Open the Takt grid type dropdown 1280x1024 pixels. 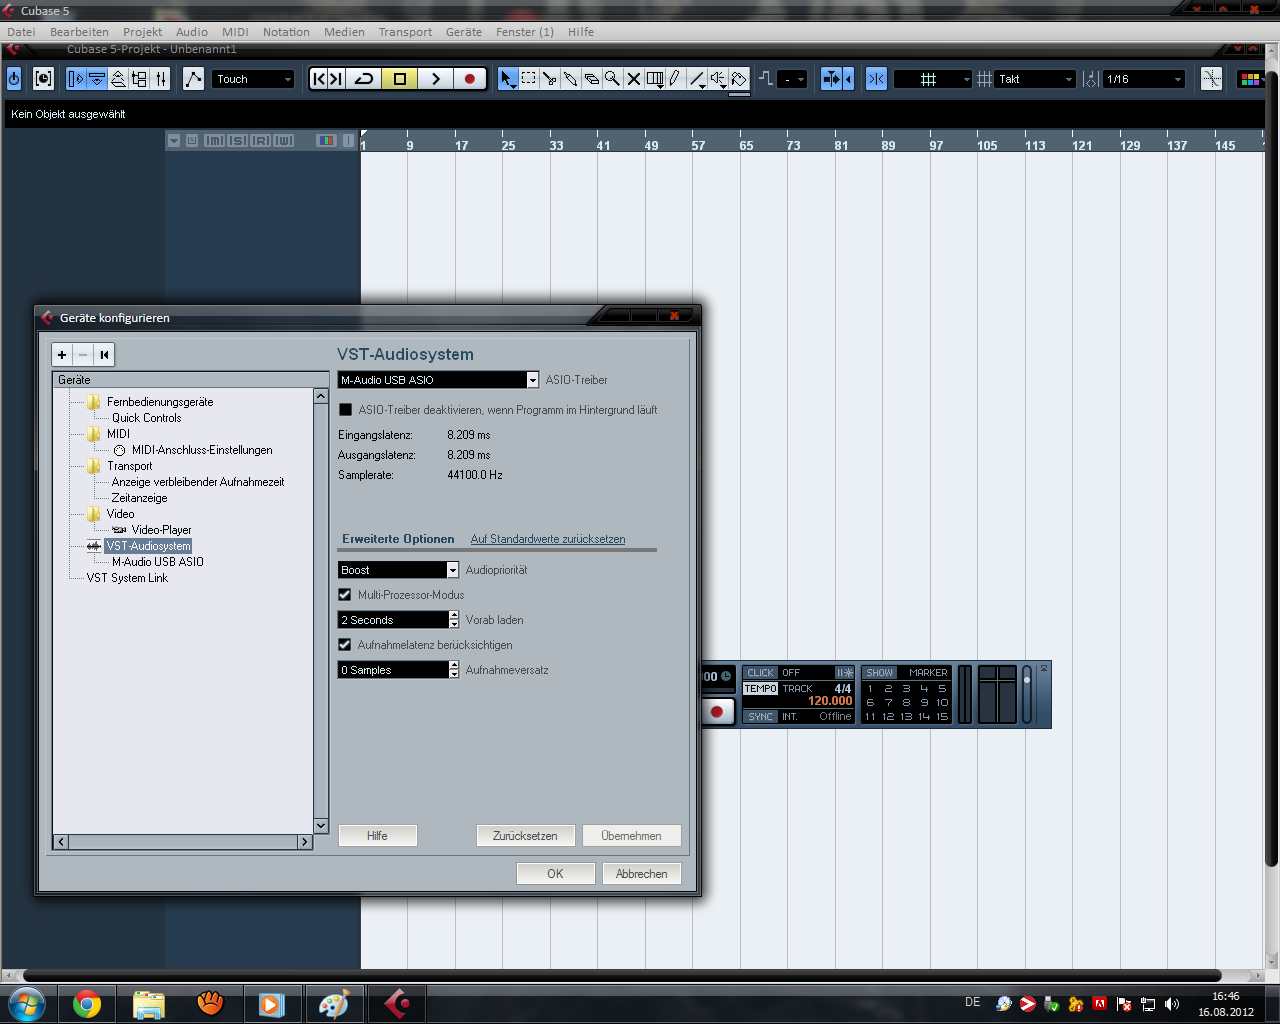pyautogui.click(x=1036, y=79)
